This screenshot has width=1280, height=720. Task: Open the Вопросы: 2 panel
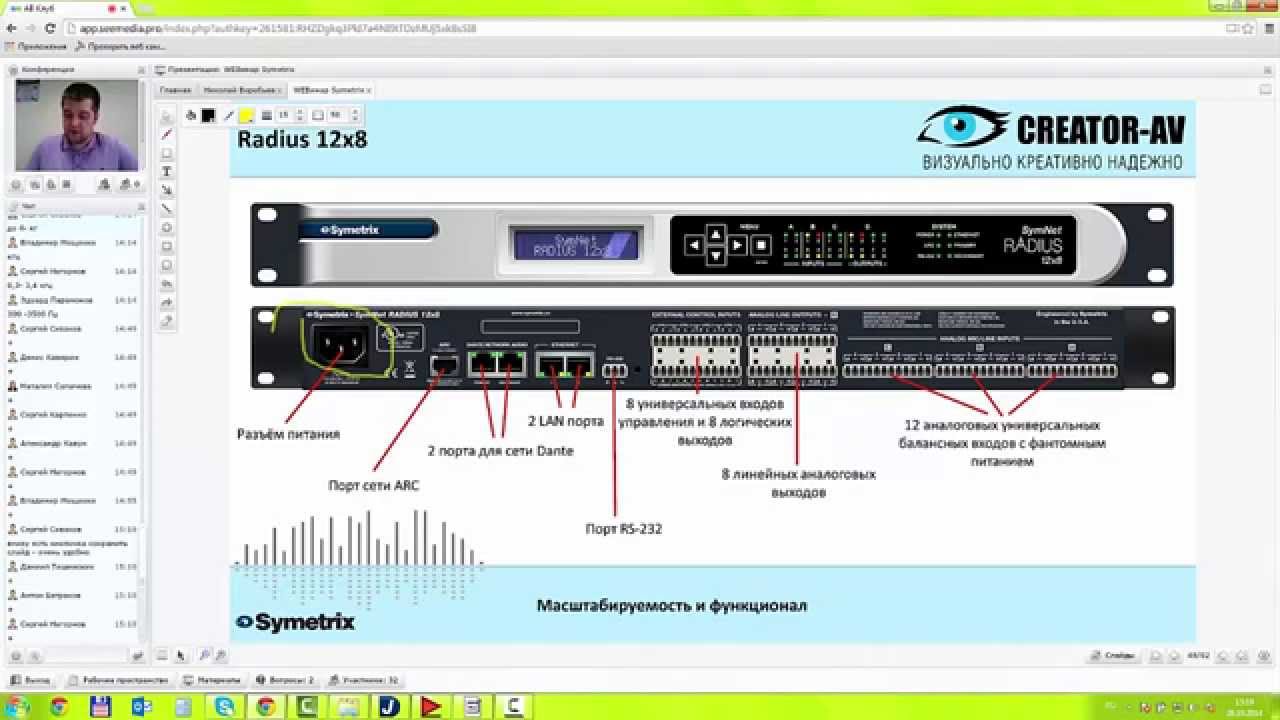click(284, 680)
